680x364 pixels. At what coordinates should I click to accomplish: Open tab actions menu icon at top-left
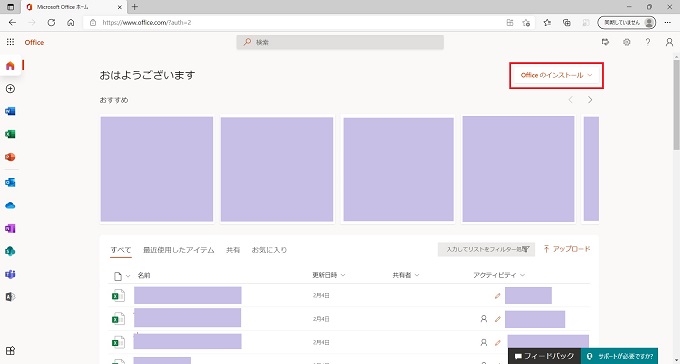pyautogui.click(x=11, y=7)
